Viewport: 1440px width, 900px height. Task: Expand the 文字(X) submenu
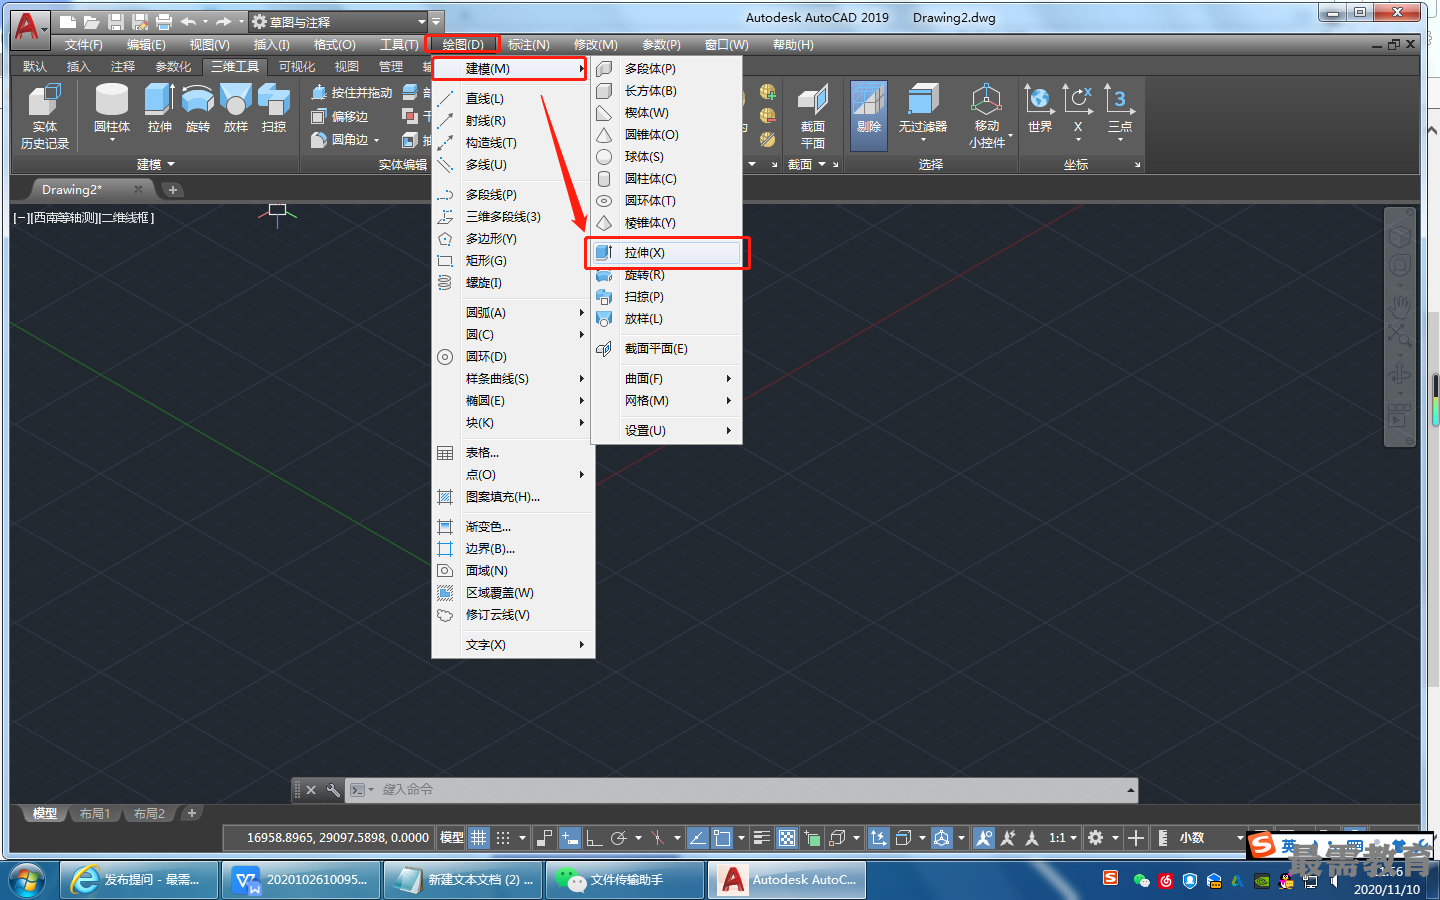coord(513,645)
